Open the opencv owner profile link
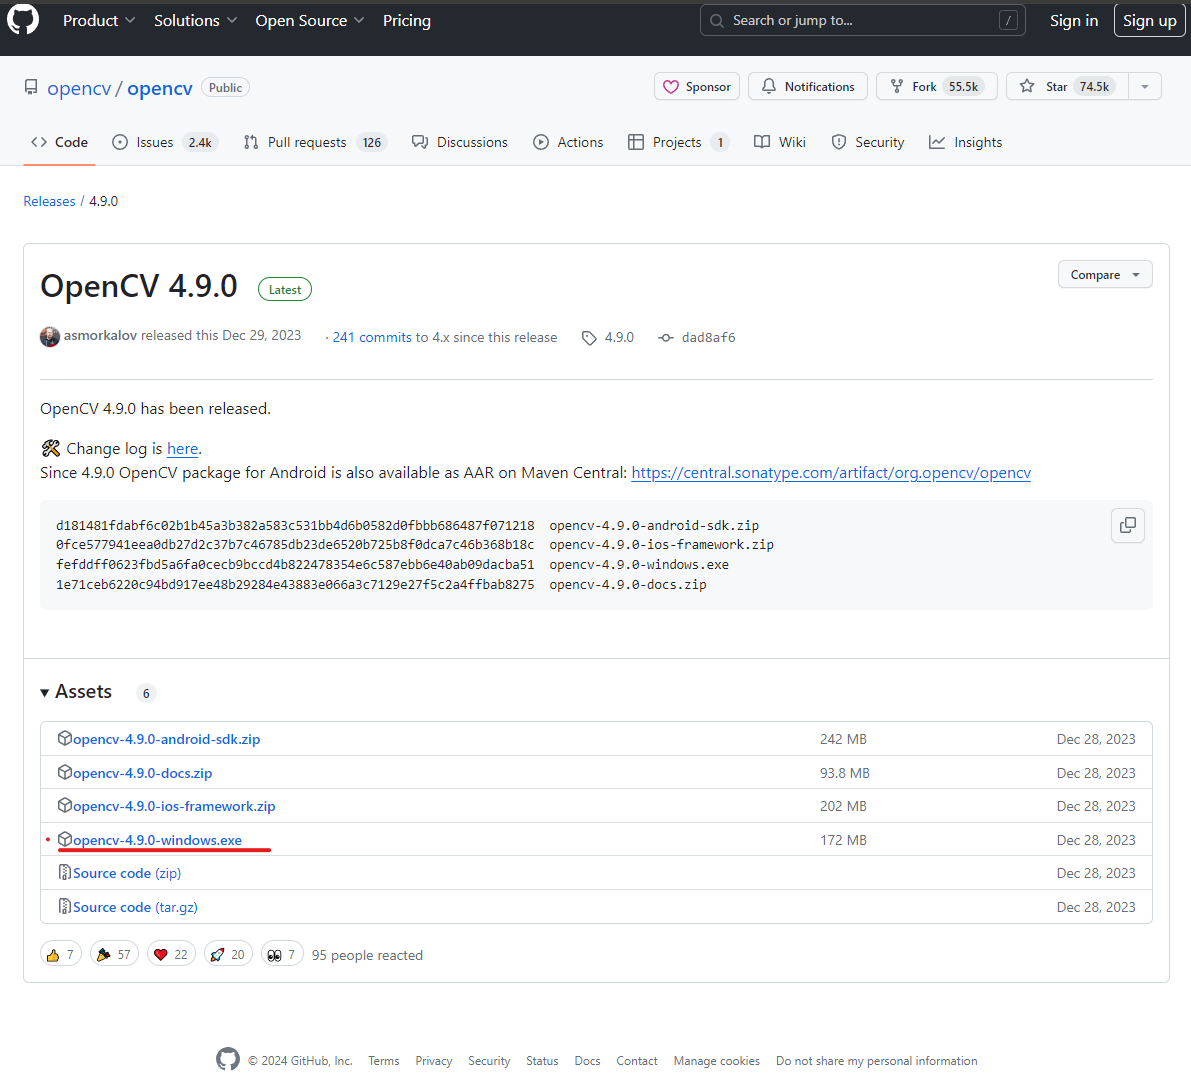The width and height of the screenshot is (1191, 1090). click(79, 88)
